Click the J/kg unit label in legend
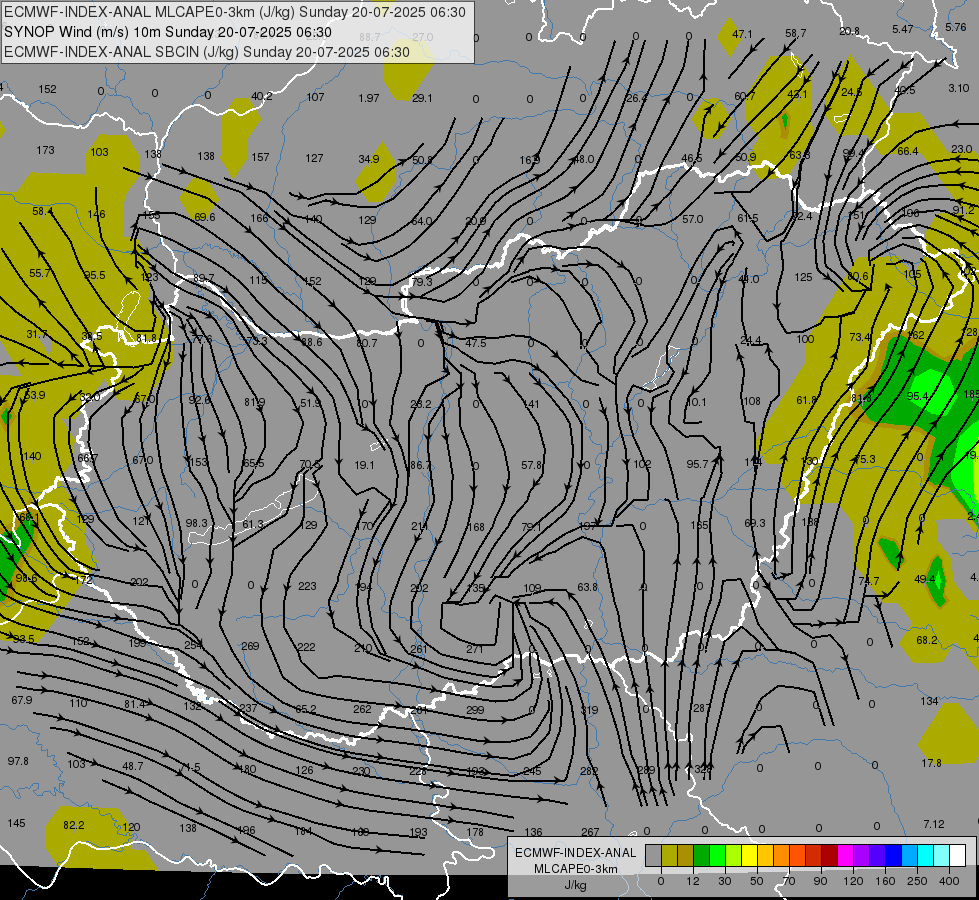This screenshot has width=979, height=900. tap(575, 885)
